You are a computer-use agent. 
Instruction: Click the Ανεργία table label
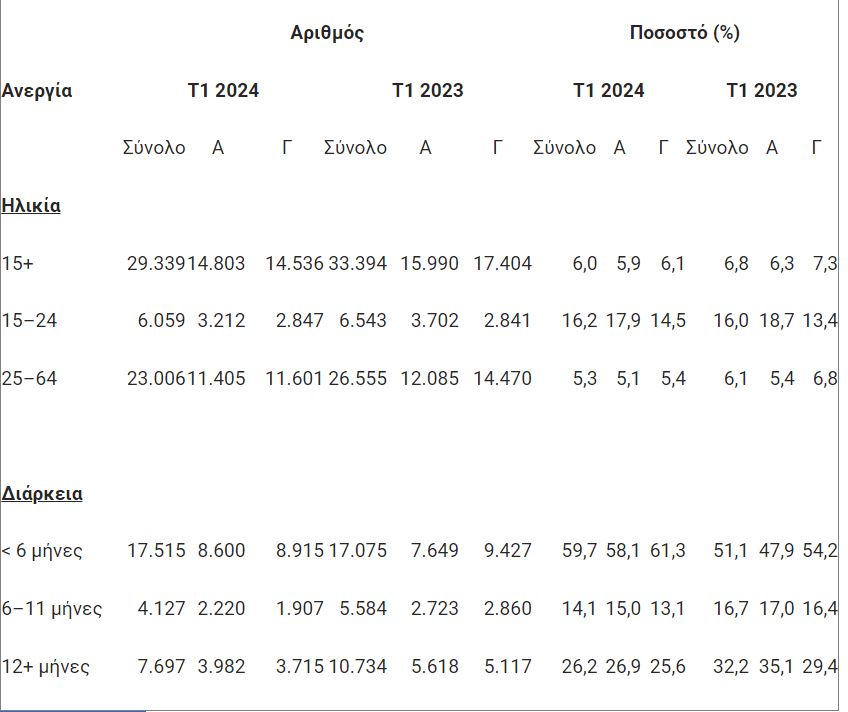point(37,91)
